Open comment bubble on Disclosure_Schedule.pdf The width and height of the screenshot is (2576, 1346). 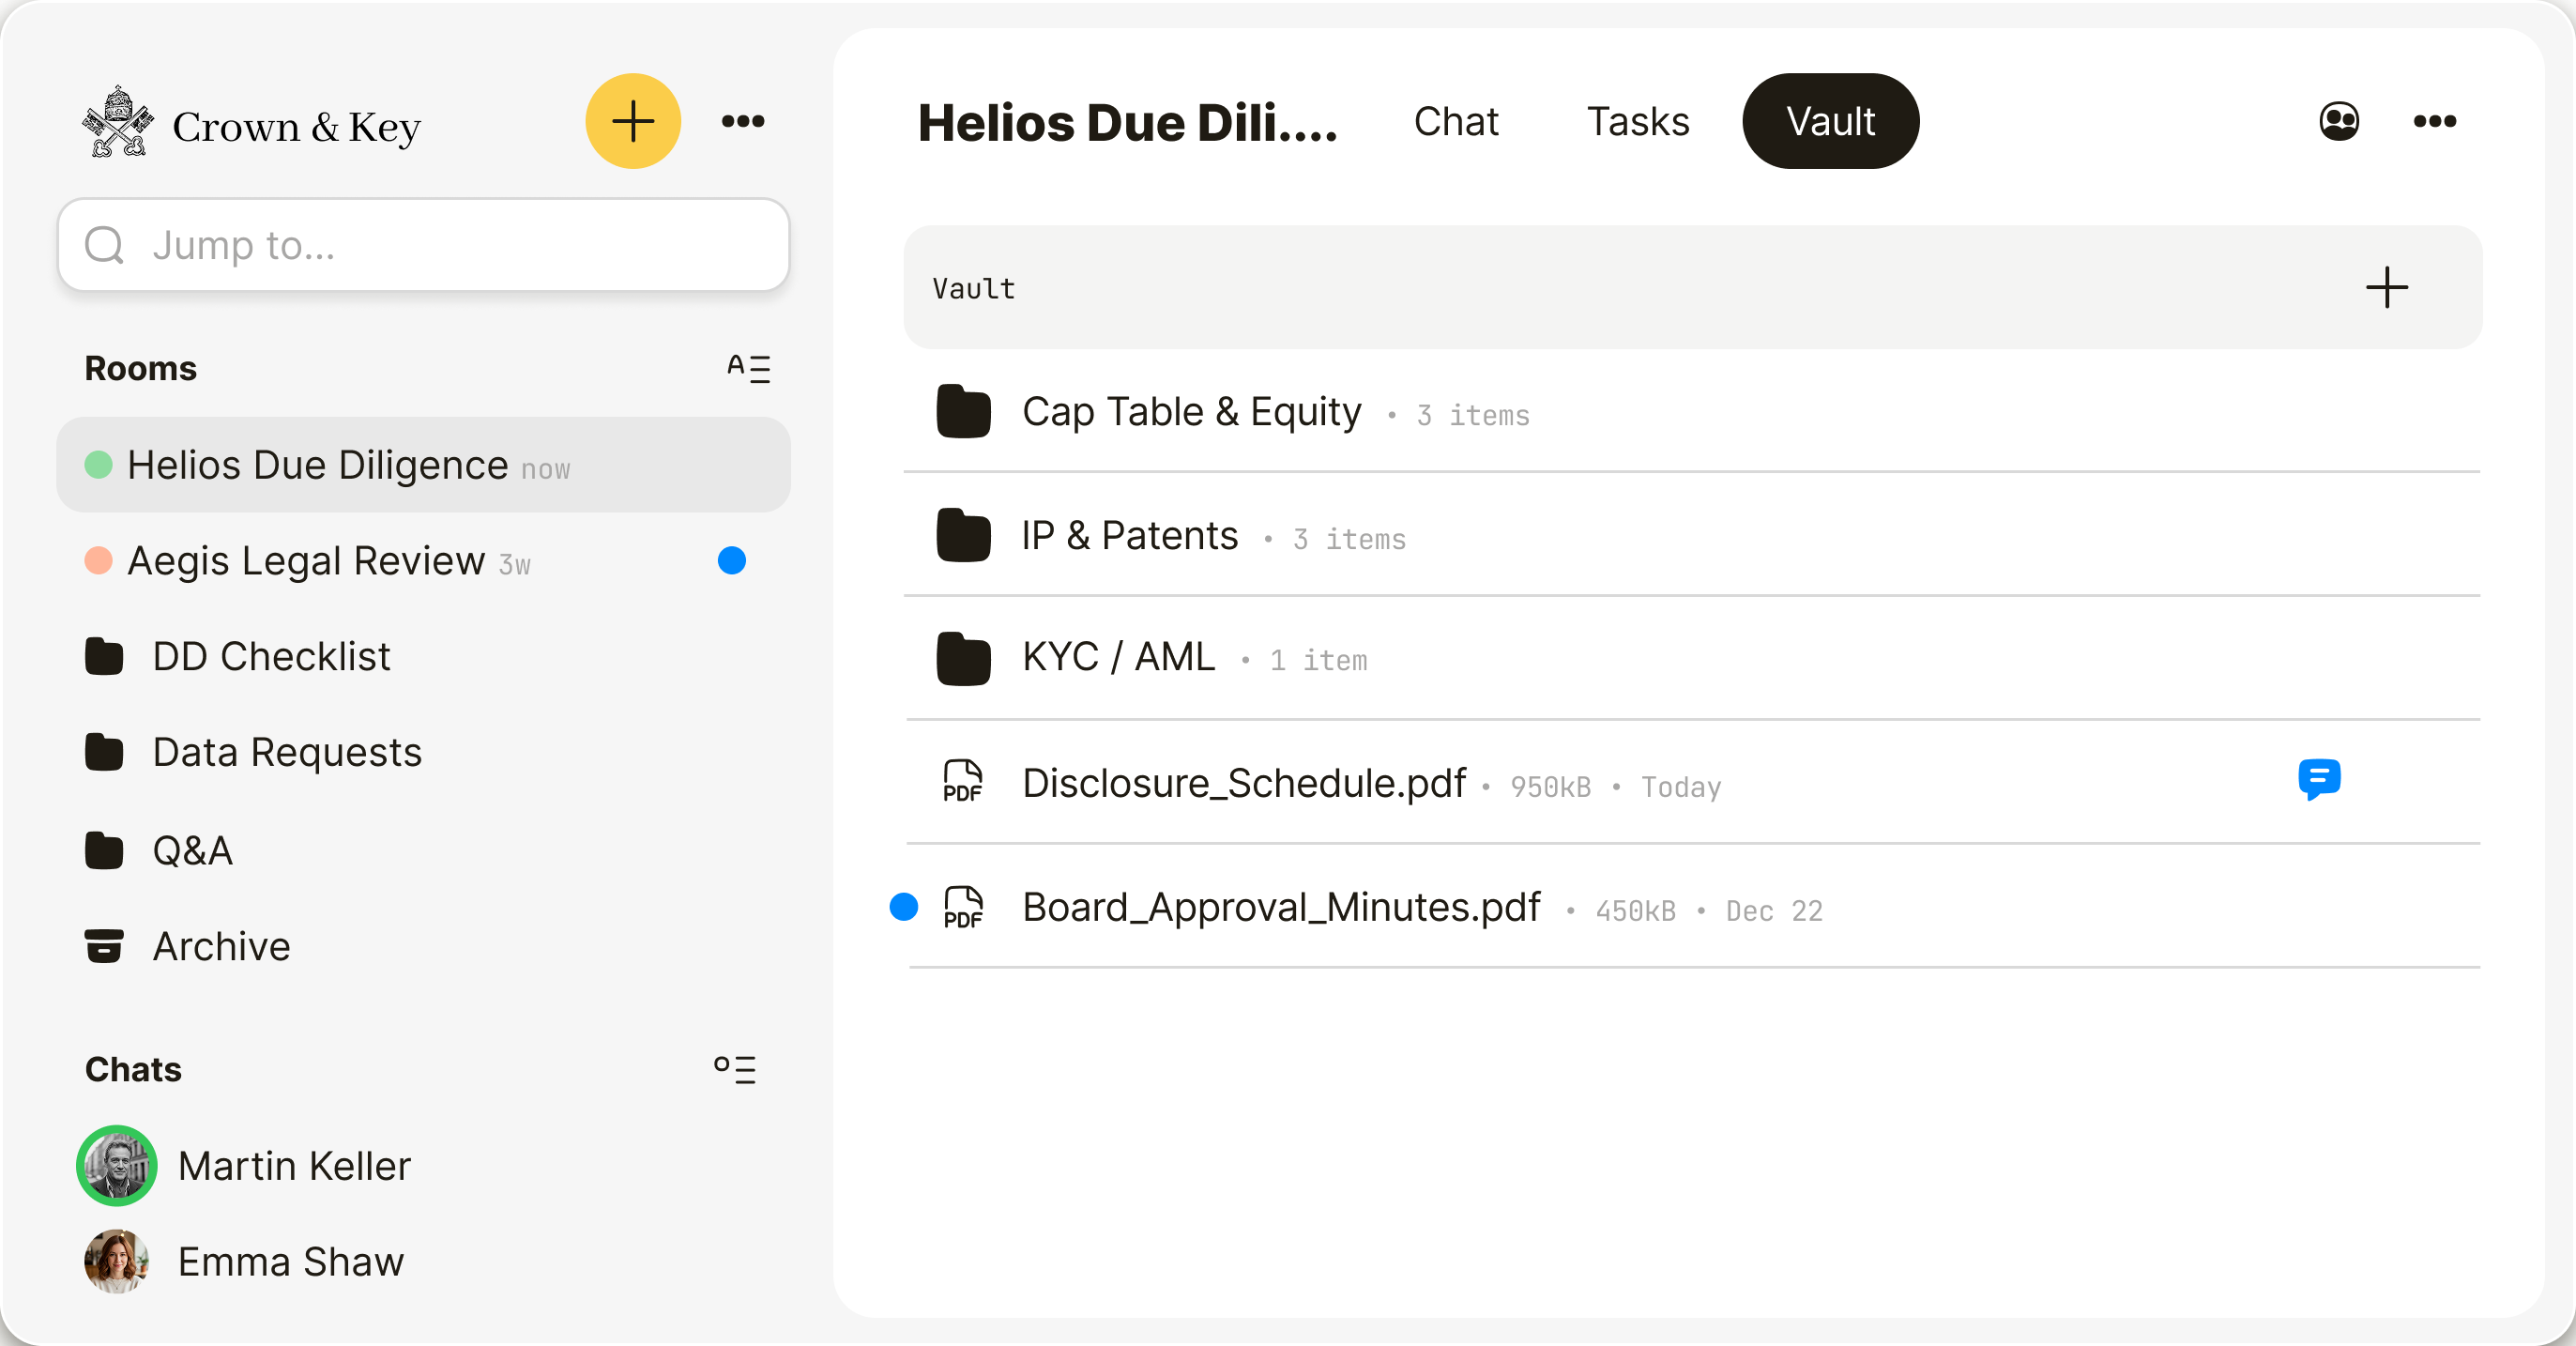[2318, 780]
